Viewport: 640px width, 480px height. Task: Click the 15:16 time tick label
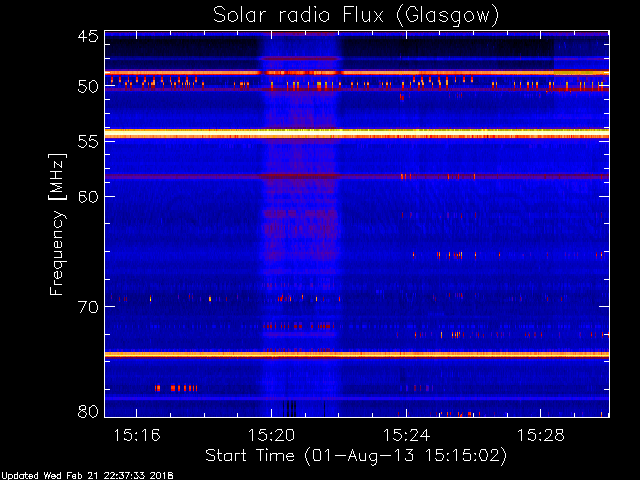point(137,435)
